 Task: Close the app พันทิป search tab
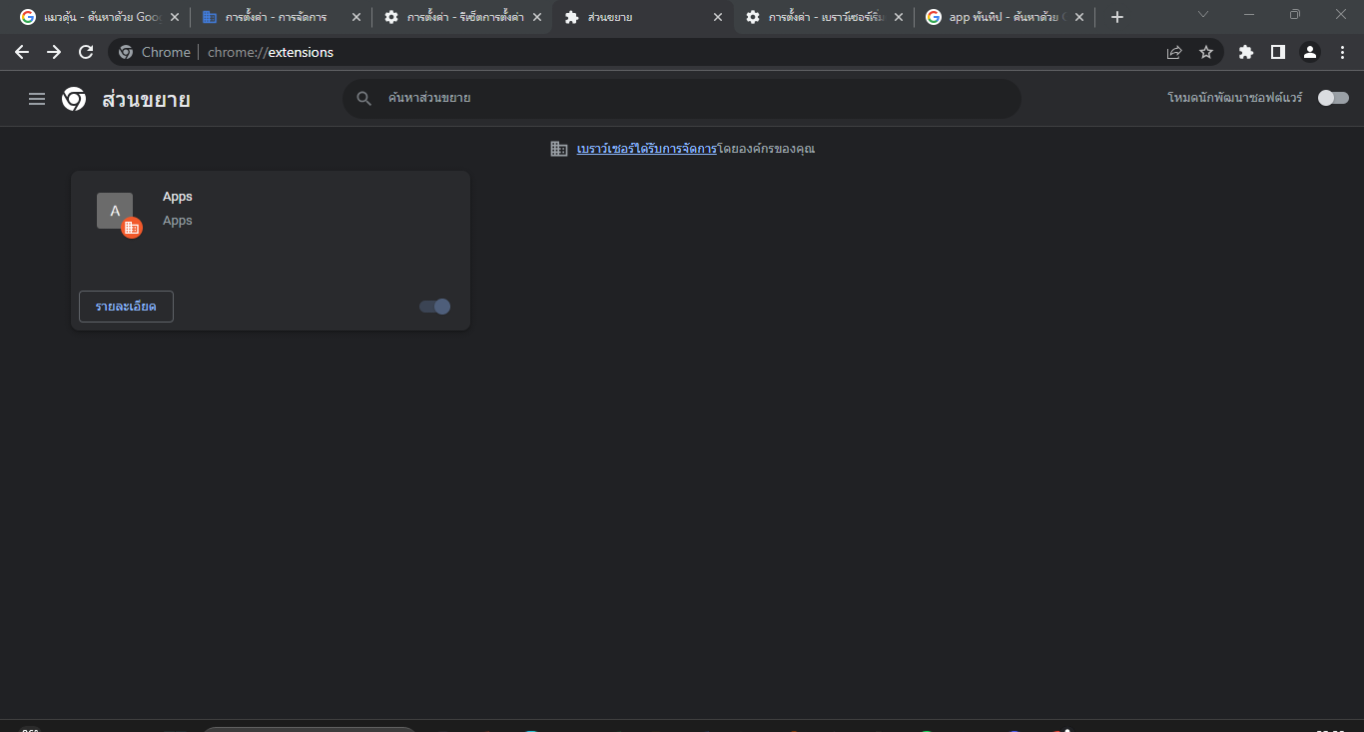coord(1079,17)
